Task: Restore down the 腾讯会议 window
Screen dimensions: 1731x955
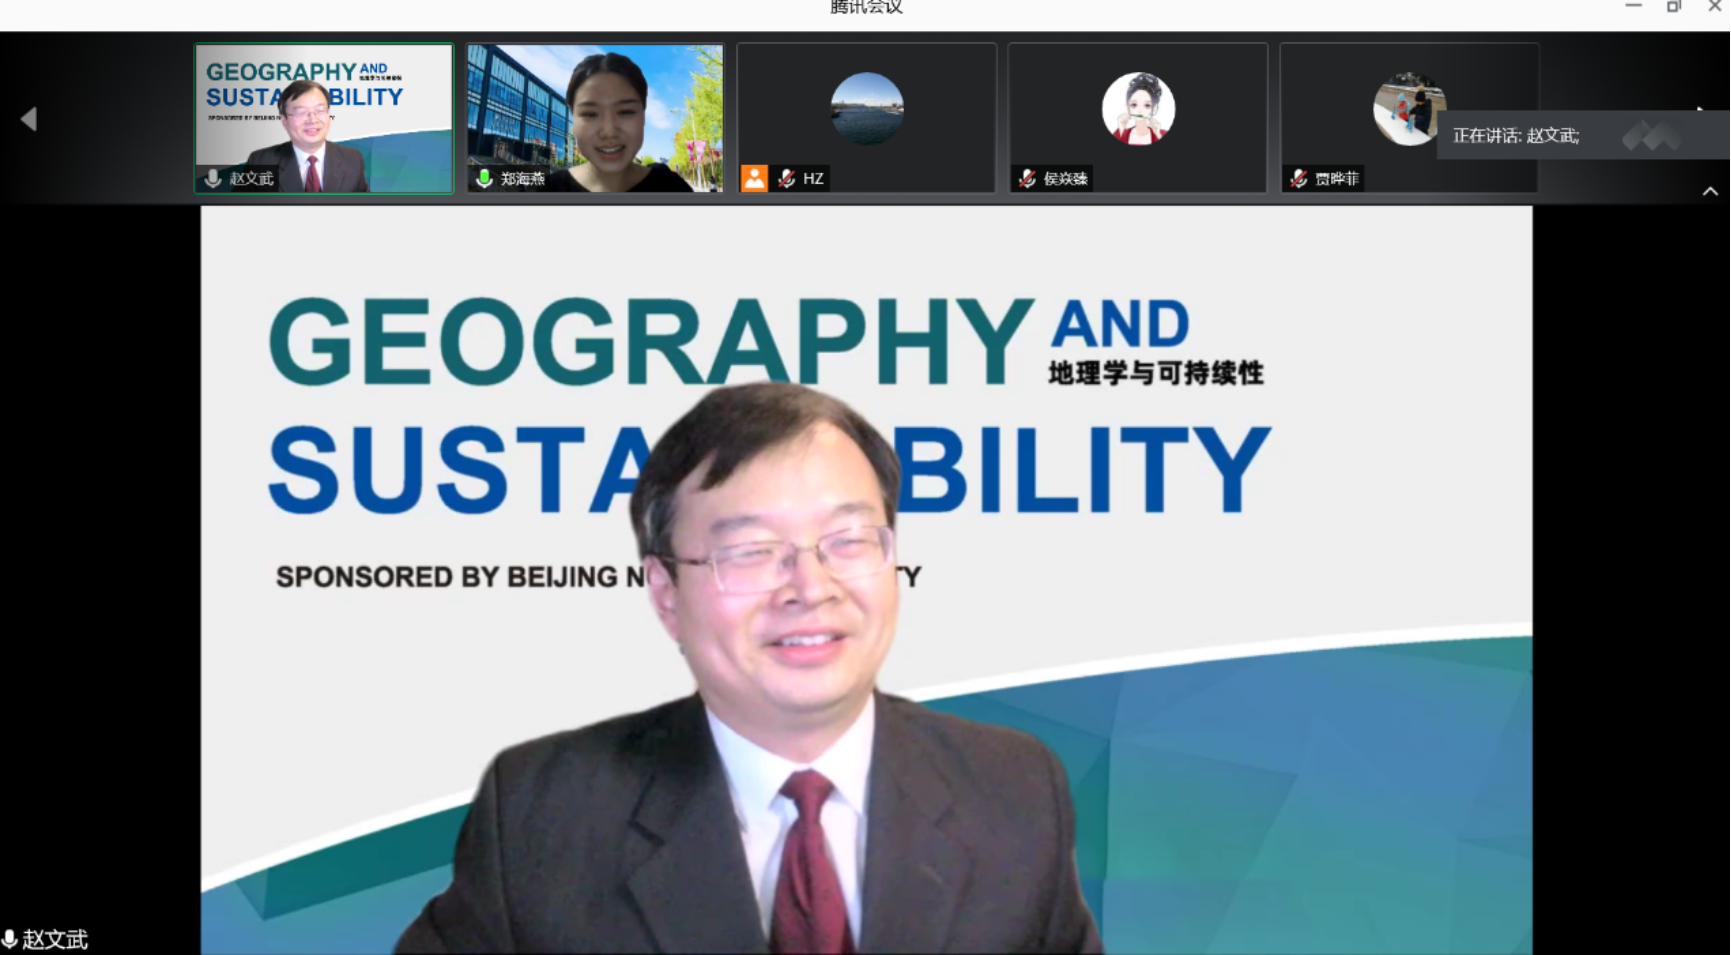Action: point(1673,7)
